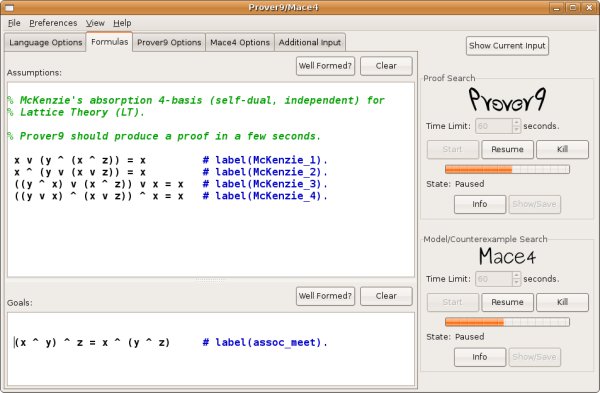The height and width of the screenshot is (393, 600).
Task: Kill the Mace4 model search
Action: 562,302
